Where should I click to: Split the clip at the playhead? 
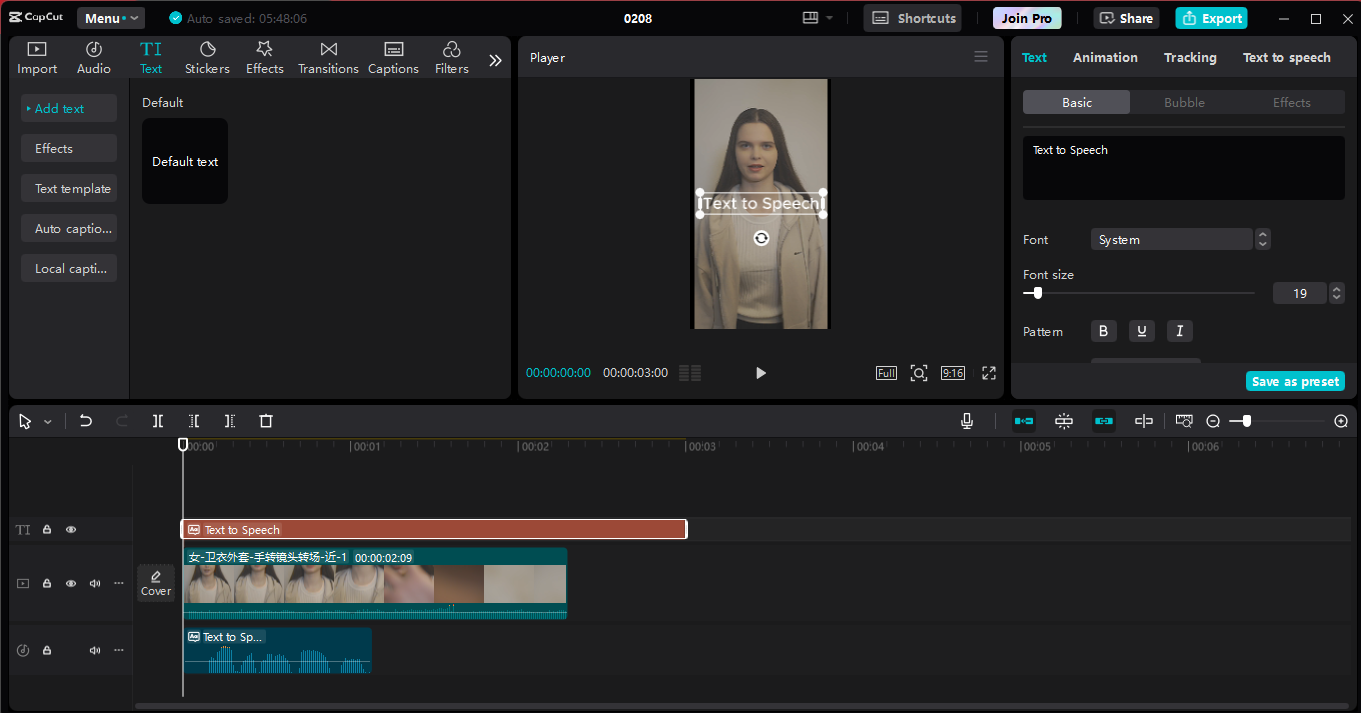[157, 420]
